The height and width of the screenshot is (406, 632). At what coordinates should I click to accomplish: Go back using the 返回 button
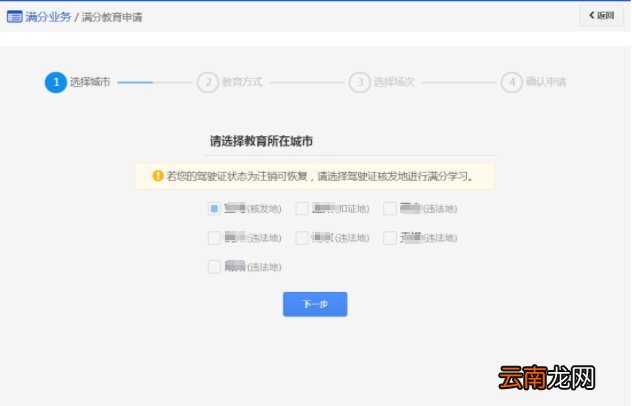(601, 15)
